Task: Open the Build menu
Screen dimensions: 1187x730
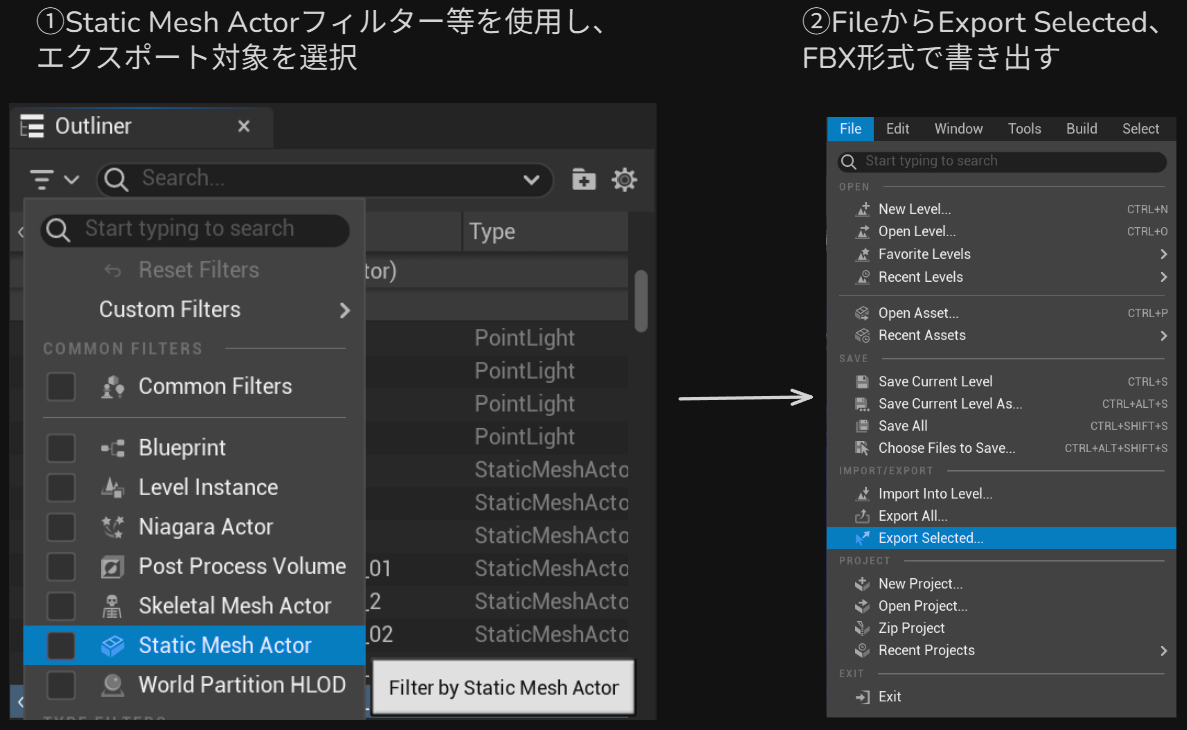Action: click(1081, 129)
